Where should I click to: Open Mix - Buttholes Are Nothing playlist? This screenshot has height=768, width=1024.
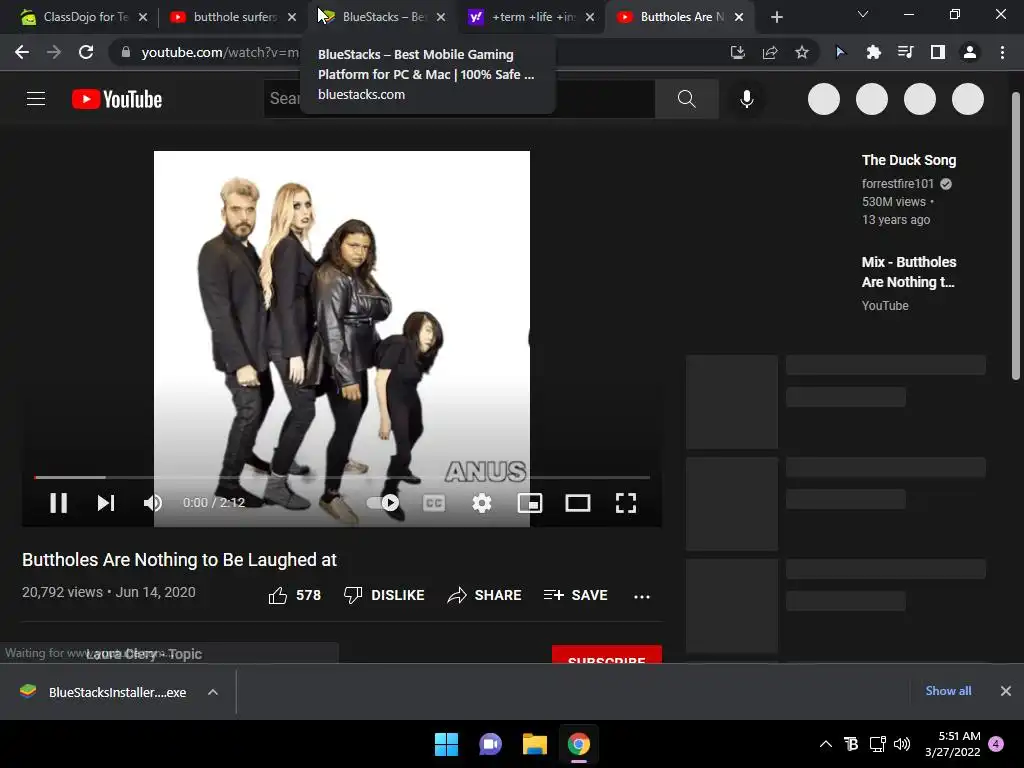pos(908,272)
